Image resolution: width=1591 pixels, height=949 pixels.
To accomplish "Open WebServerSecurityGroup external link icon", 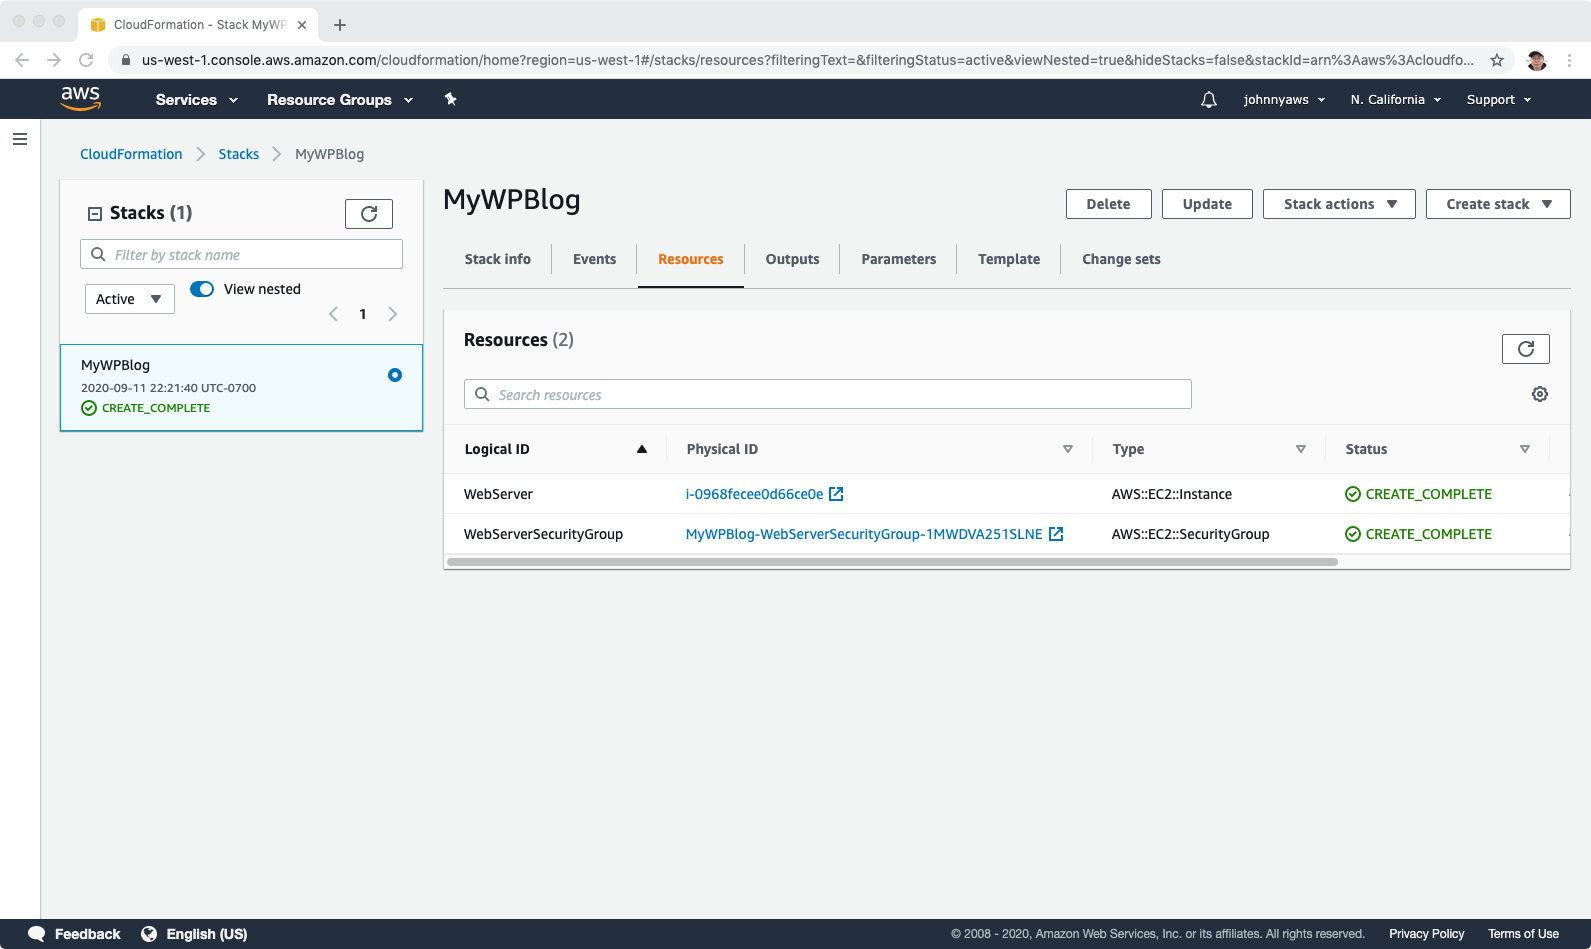I will click(1055, 534).
